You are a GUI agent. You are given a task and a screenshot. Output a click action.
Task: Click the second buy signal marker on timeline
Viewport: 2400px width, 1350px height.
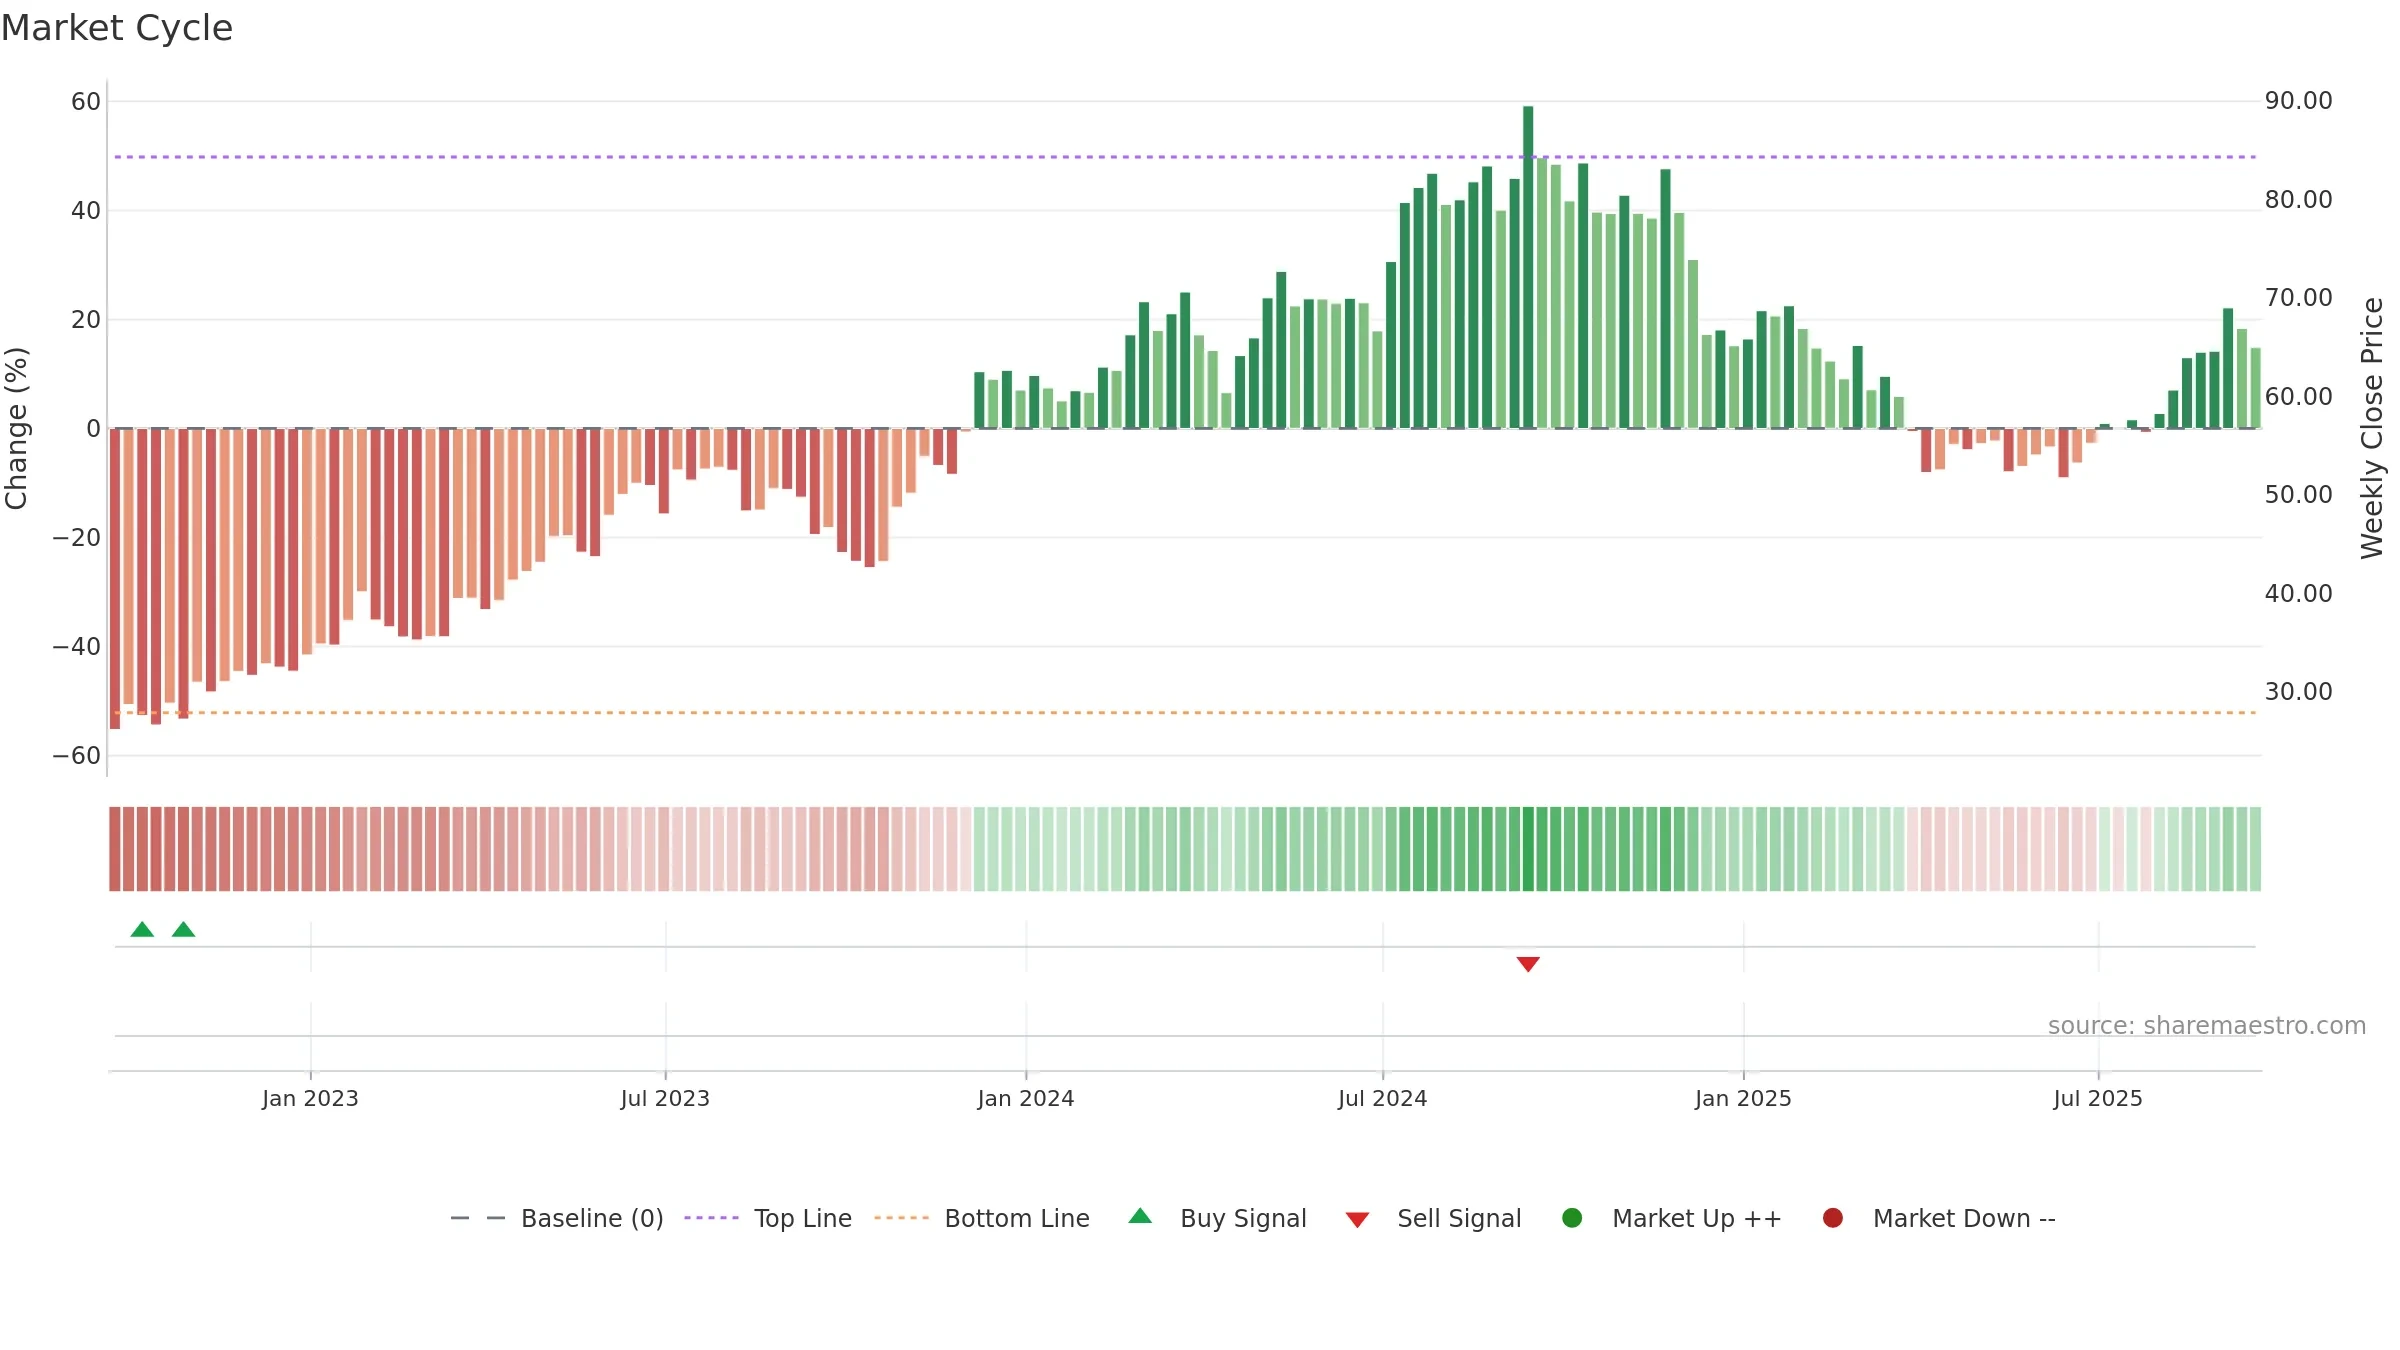click(183, 930)
